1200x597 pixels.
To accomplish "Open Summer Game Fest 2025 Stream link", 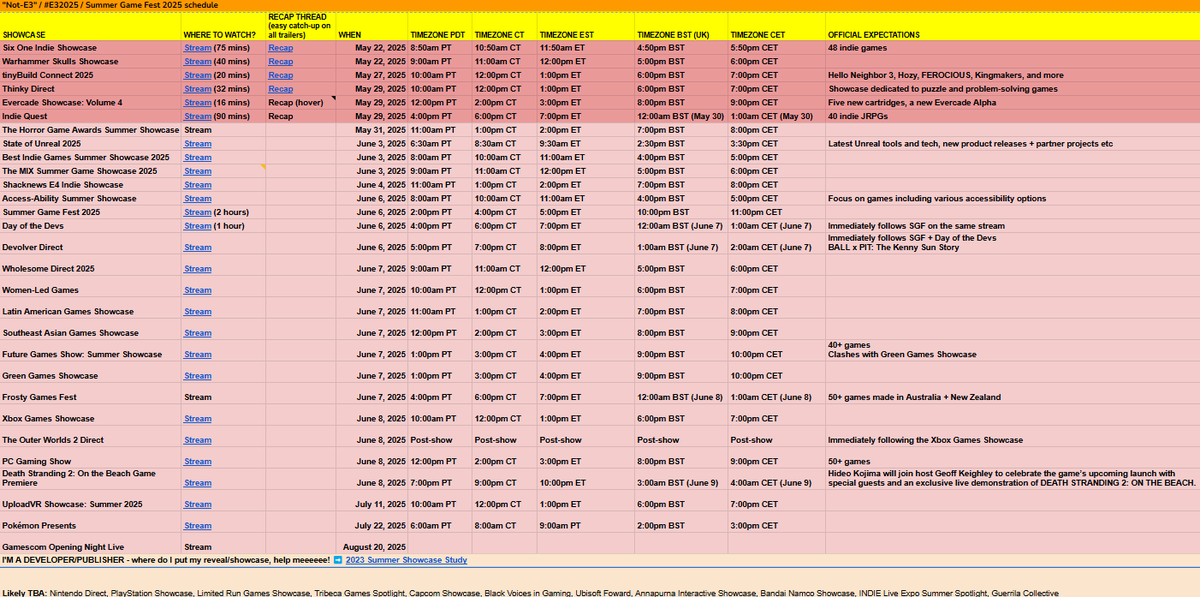I will 197,212.
